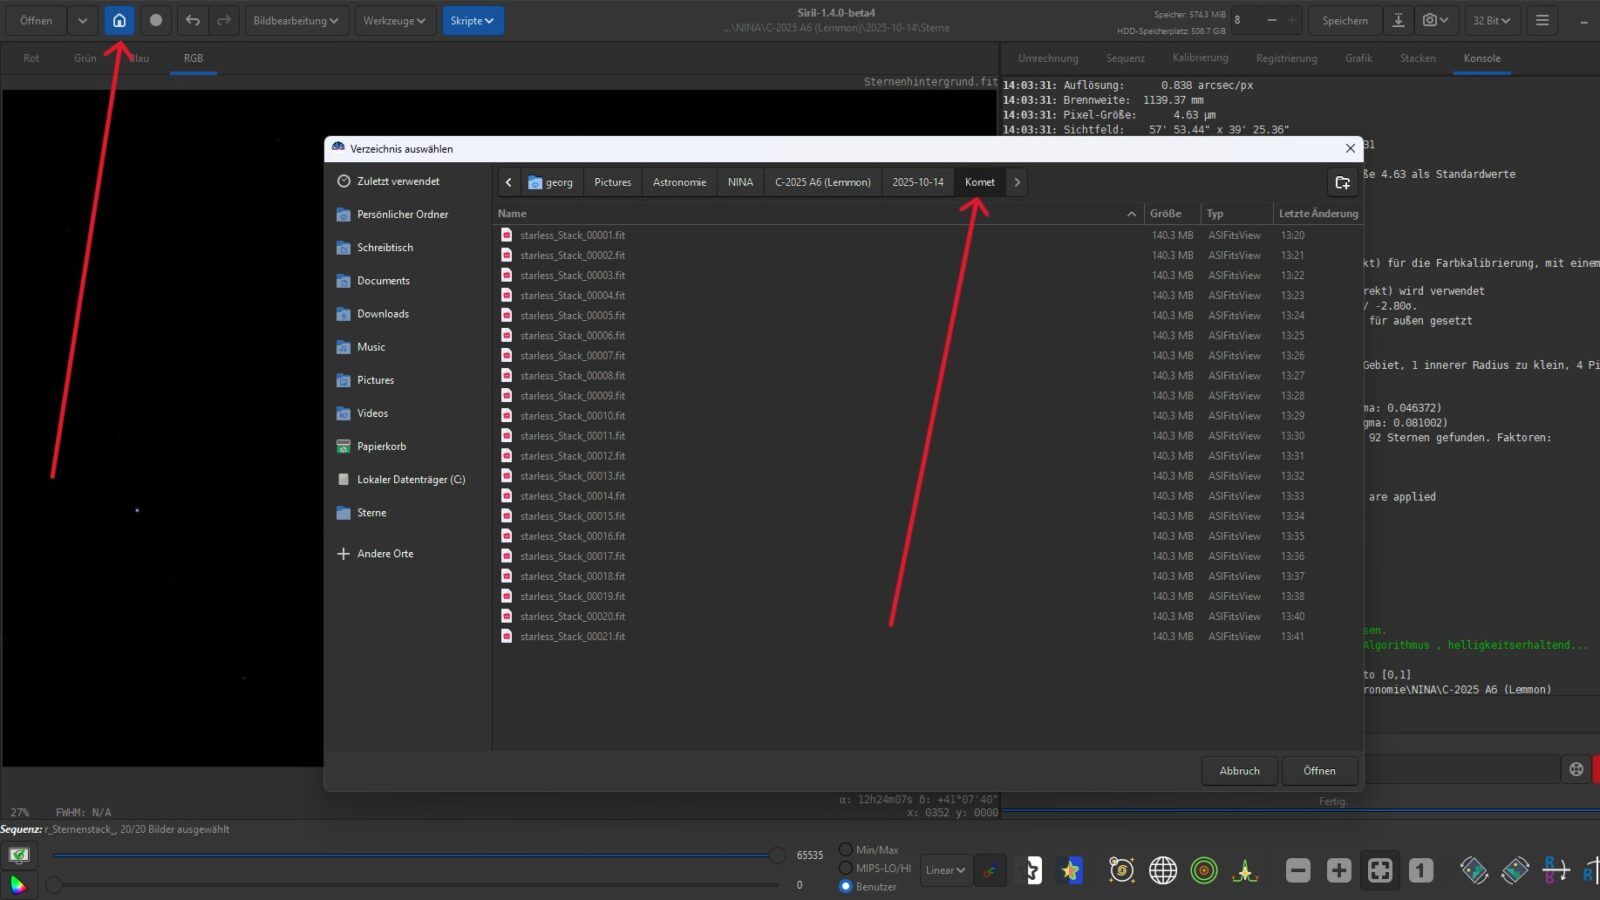This screenshot has width=1600, height=900.
Task: Select the Rot channel tab
Action: [32, 58]
